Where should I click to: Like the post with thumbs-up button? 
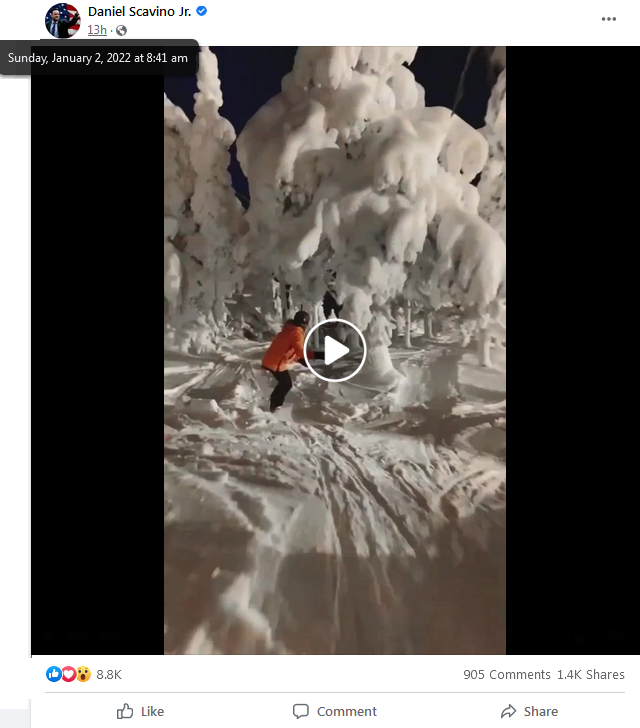[x=140, y=711]
